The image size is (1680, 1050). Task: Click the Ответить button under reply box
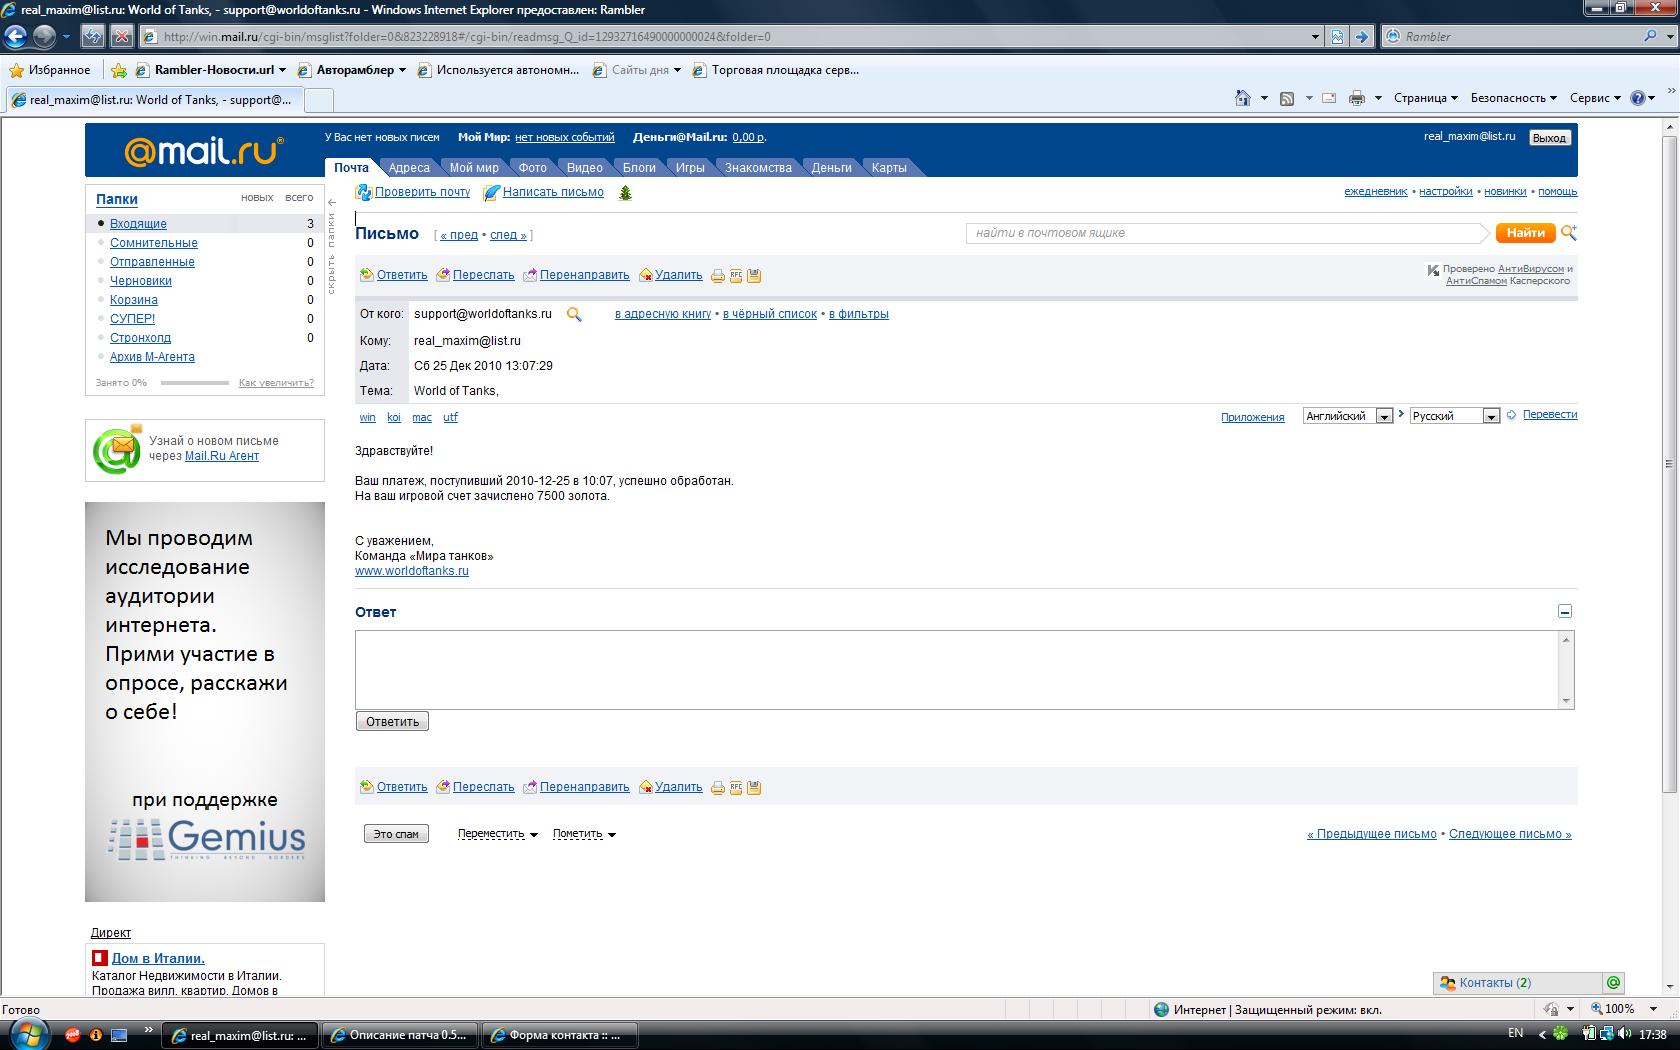(x=392, y=722)
